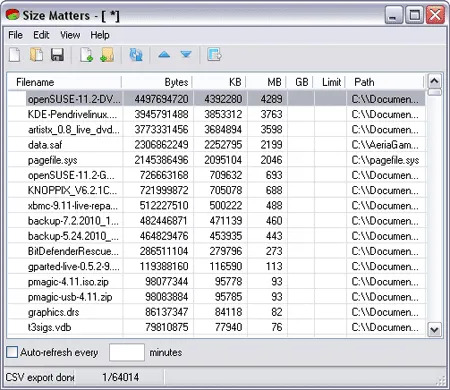
Task: Click the Add folder toolbar icon
Action: (x=107, y=55)
